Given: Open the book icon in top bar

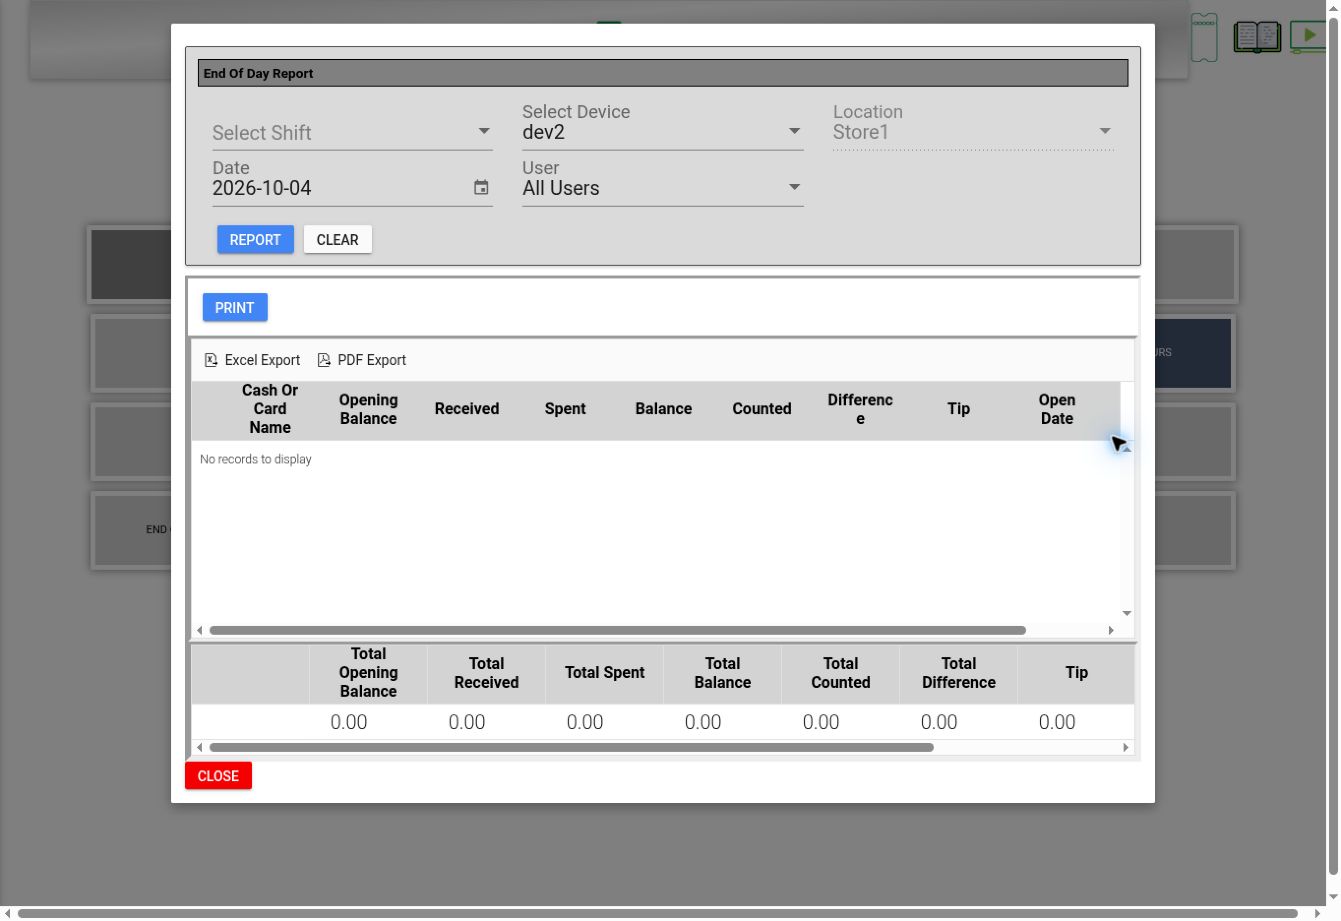Looking at the screenshot, I should coord(1257,37).
